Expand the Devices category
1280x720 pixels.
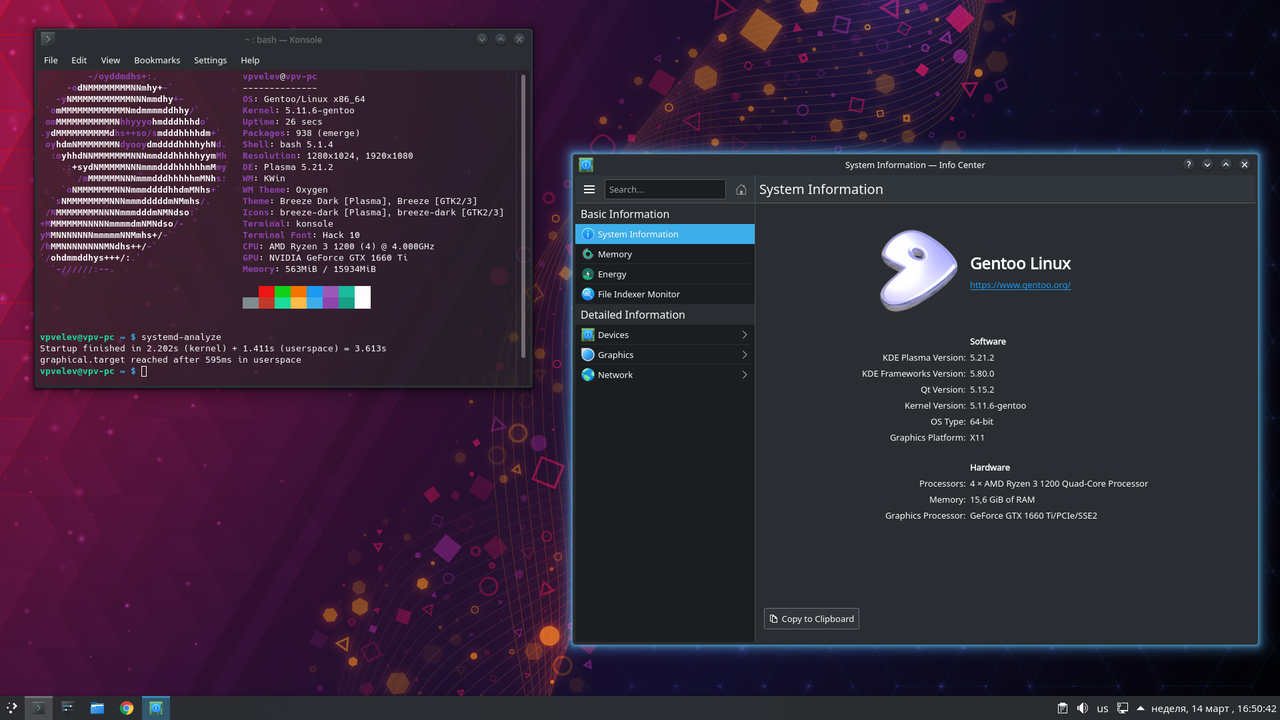tap(665, 335)
